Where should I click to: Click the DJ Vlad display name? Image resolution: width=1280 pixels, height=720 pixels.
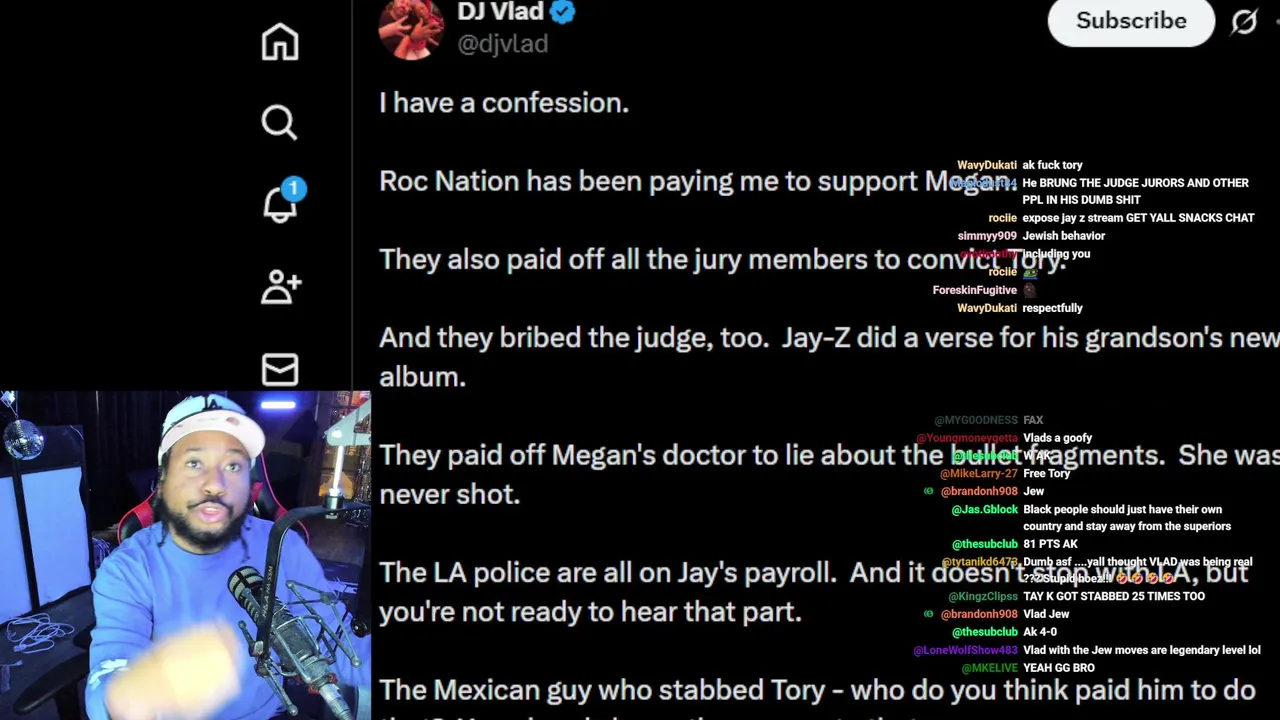[x=500, y=12]
